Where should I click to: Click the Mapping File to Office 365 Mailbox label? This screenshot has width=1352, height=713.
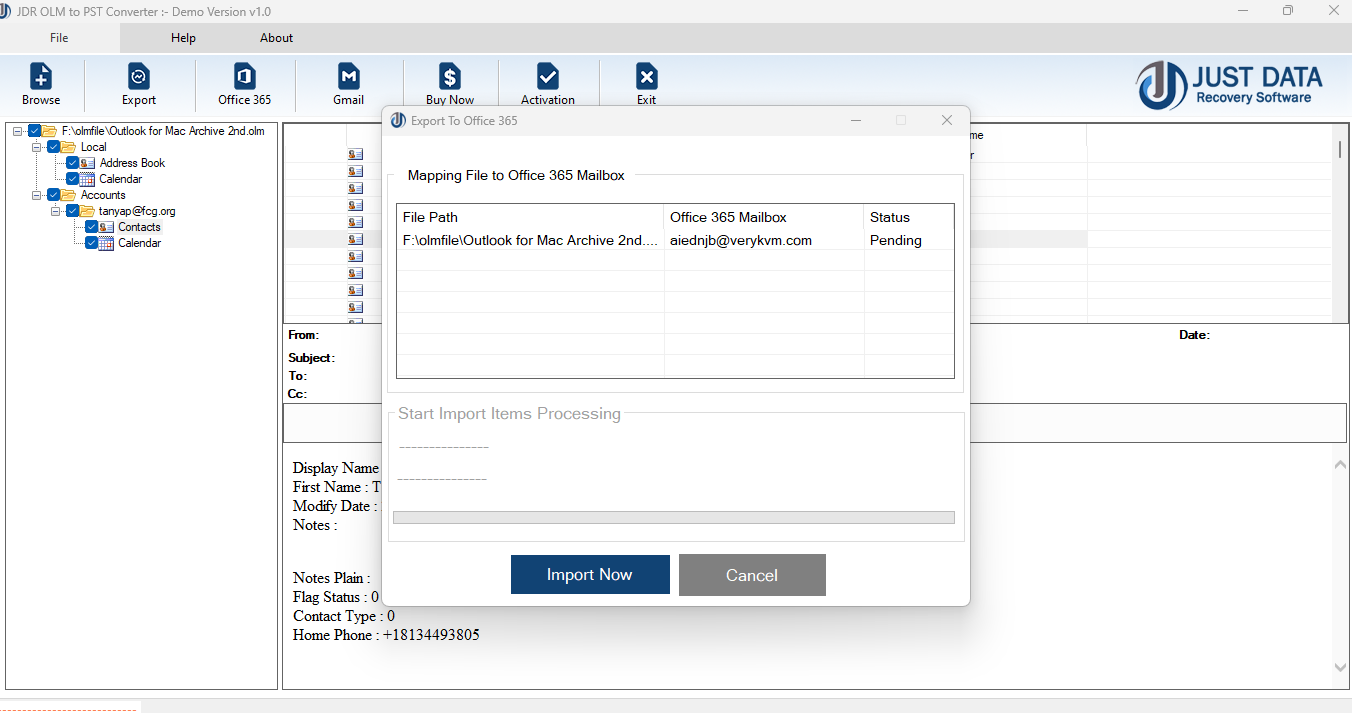click(516, 175)
